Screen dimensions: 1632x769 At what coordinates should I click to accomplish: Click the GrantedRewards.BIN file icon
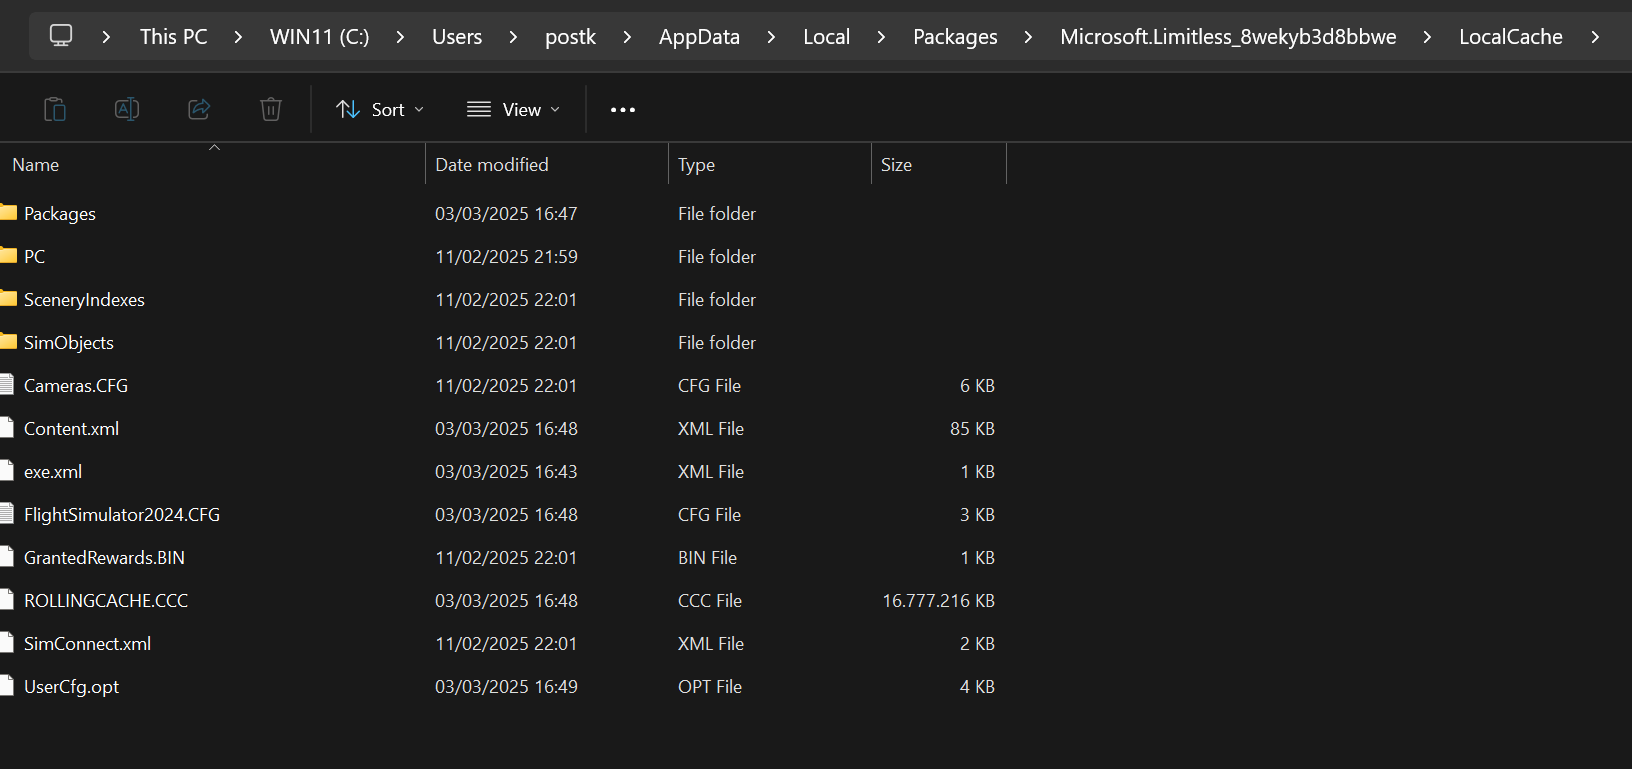[7, 557]
